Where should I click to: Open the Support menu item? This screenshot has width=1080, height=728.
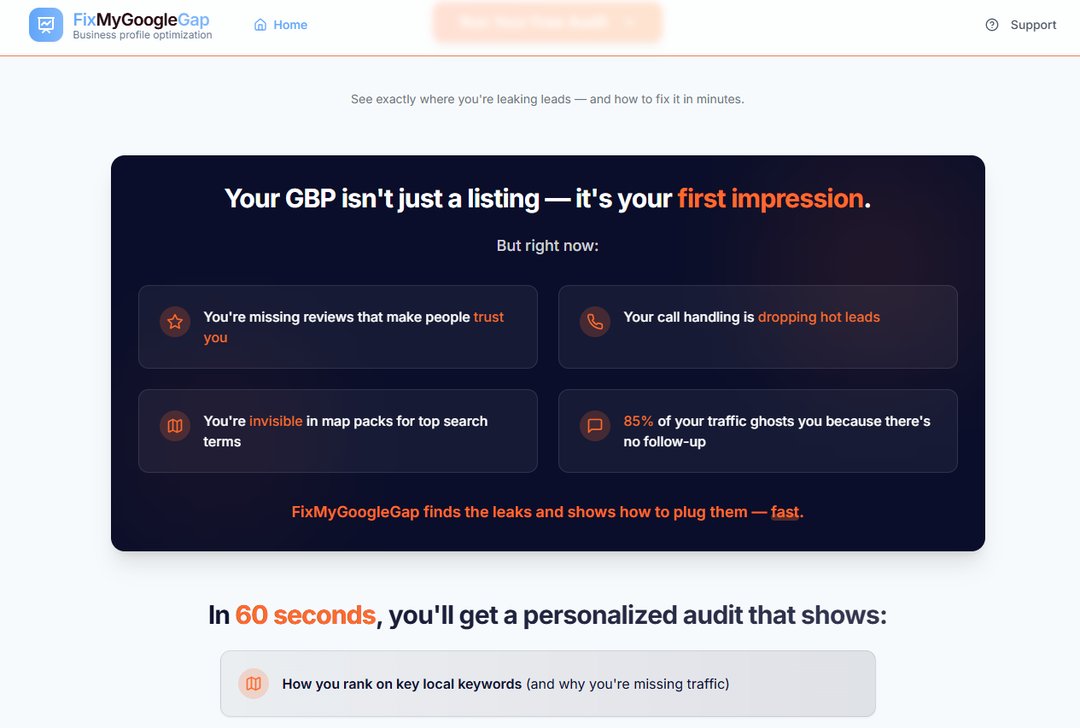pyautogui.click(x=1021, y=25)
